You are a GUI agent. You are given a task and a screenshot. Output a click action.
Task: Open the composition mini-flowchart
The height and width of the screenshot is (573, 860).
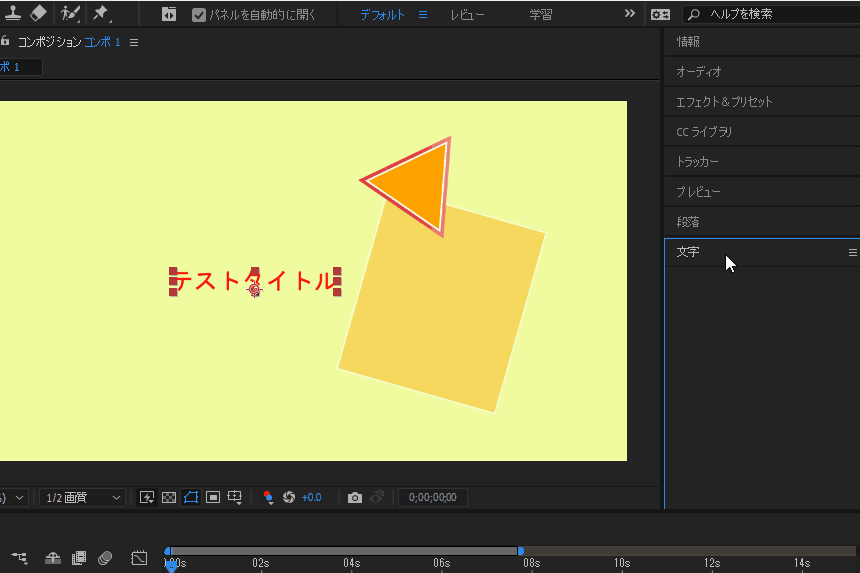pyautogui.click(x=19, y=558)
